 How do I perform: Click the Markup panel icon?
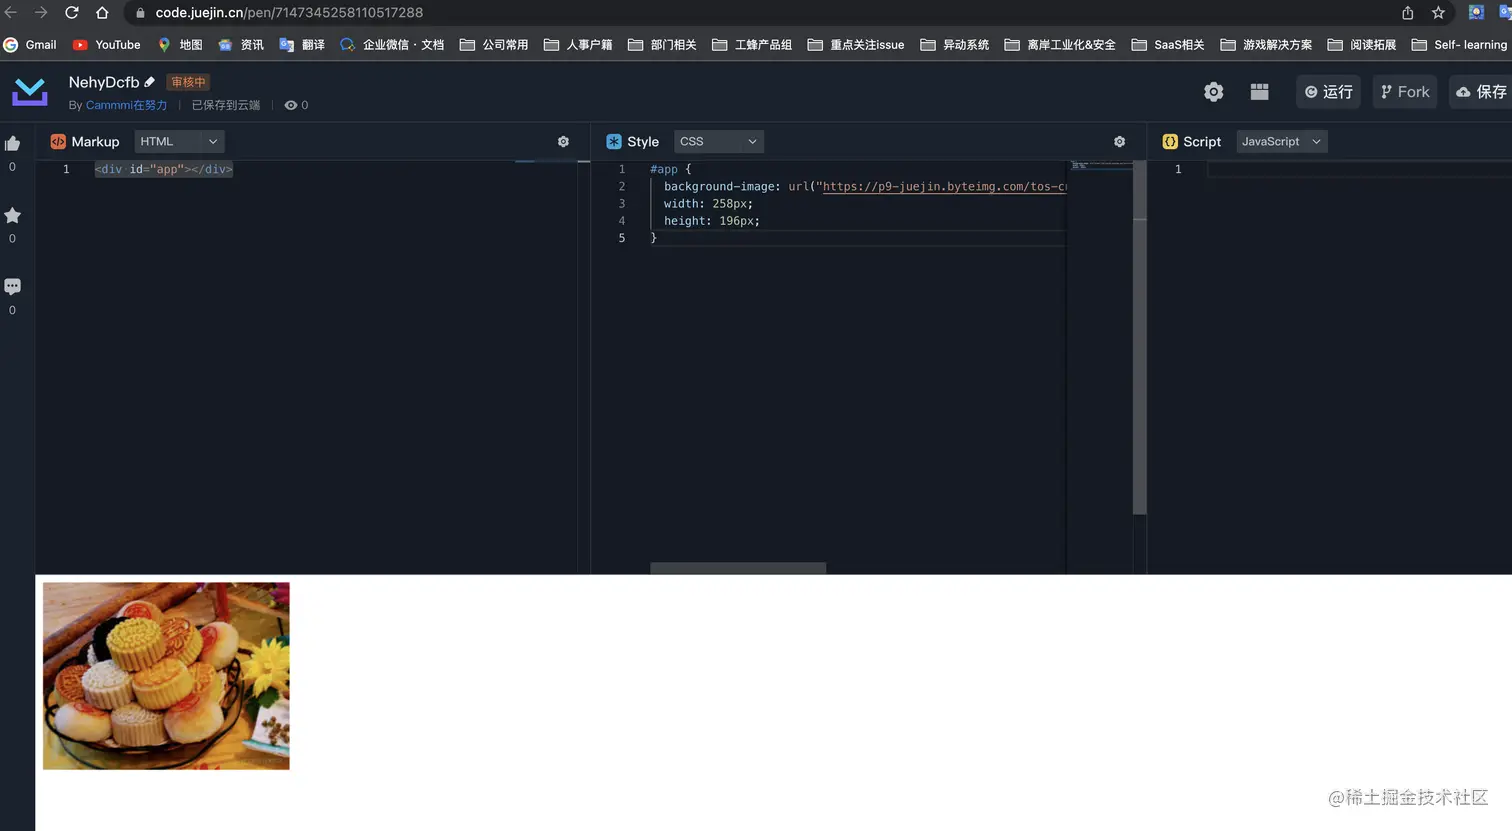(x=58, y=142)
